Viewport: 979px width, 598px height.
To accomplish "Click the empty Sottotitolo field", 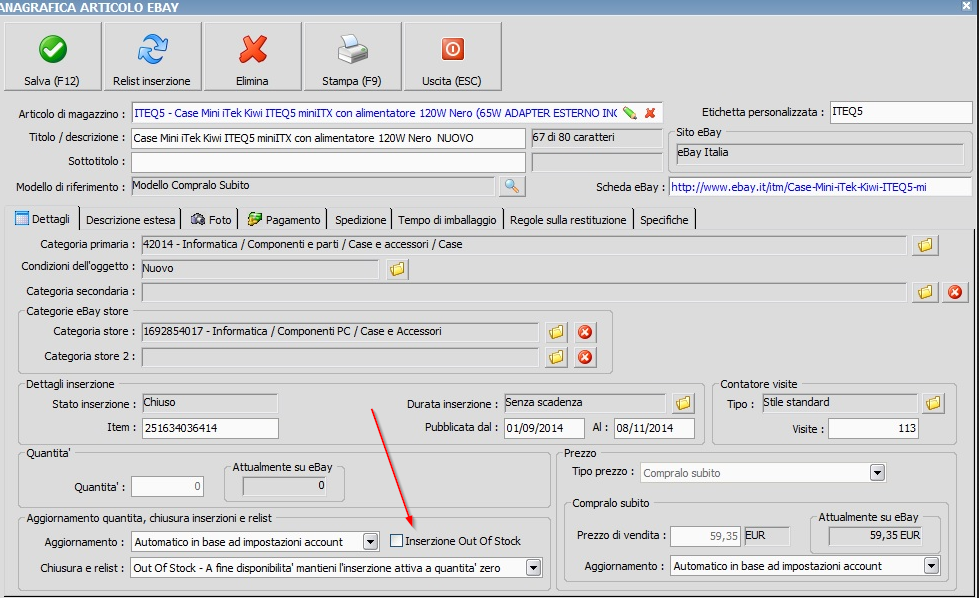I will click(x=328, y=162).
